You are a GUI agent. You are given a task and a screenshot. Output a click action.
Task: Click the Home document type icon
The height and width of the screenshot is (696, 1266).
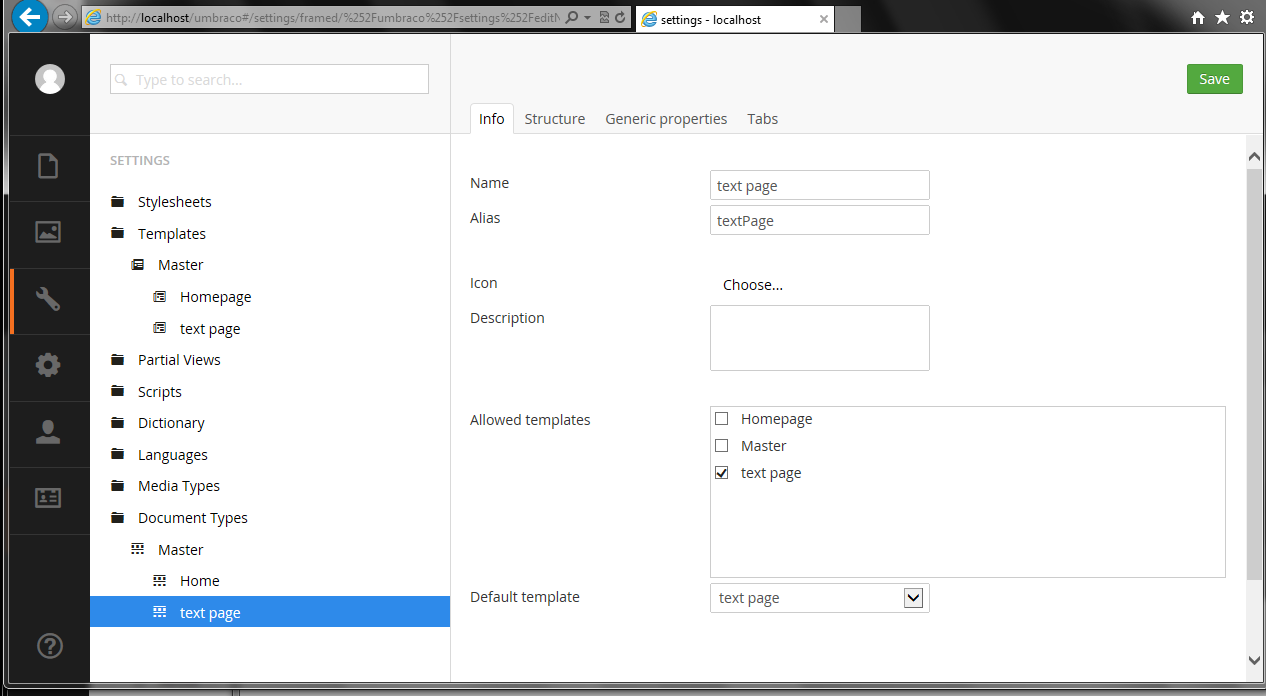pos(159,581)
